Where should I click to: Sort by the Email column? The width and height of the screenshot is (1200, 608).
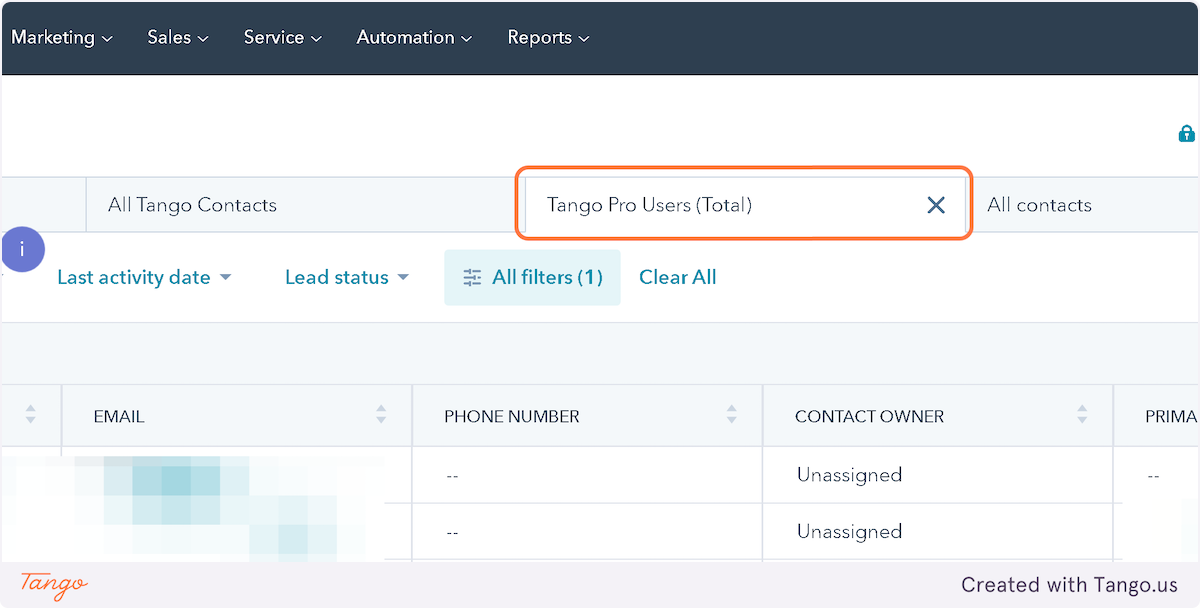(x=381, y=414)
